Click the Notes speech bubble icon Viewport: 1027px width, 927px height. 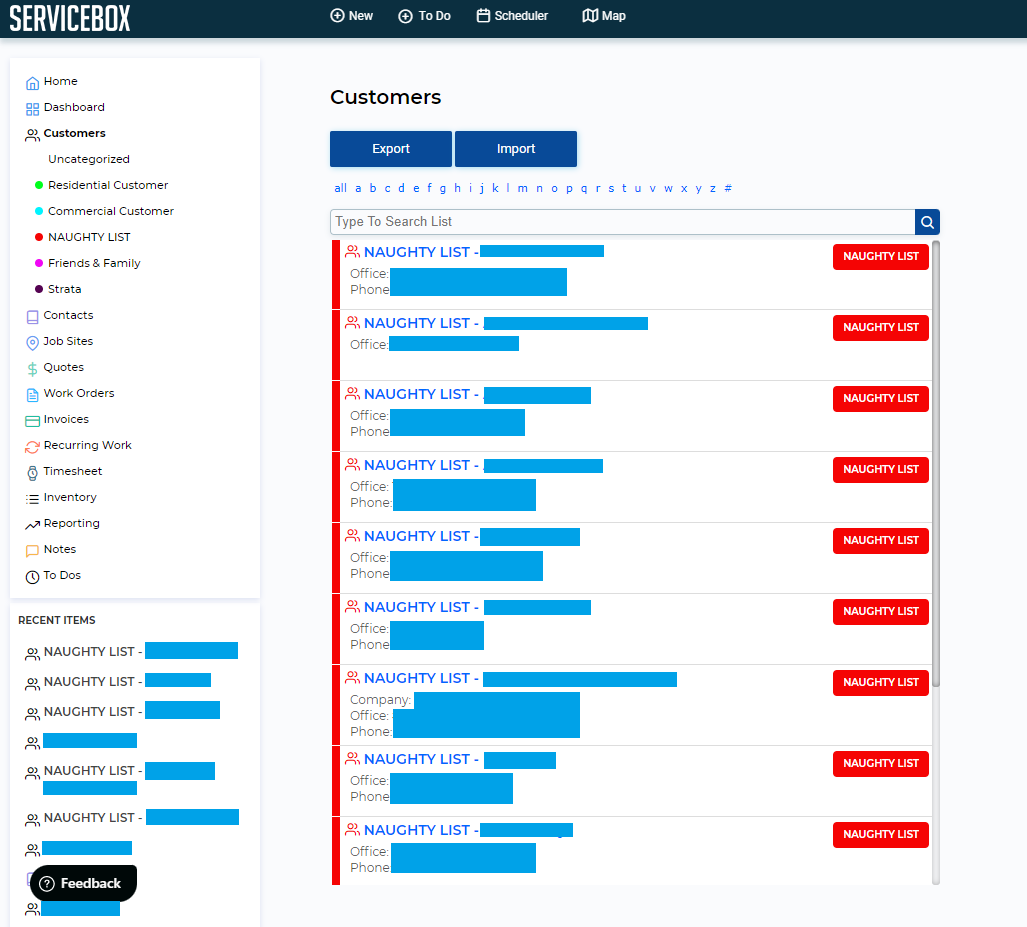[x=32, y=551]
